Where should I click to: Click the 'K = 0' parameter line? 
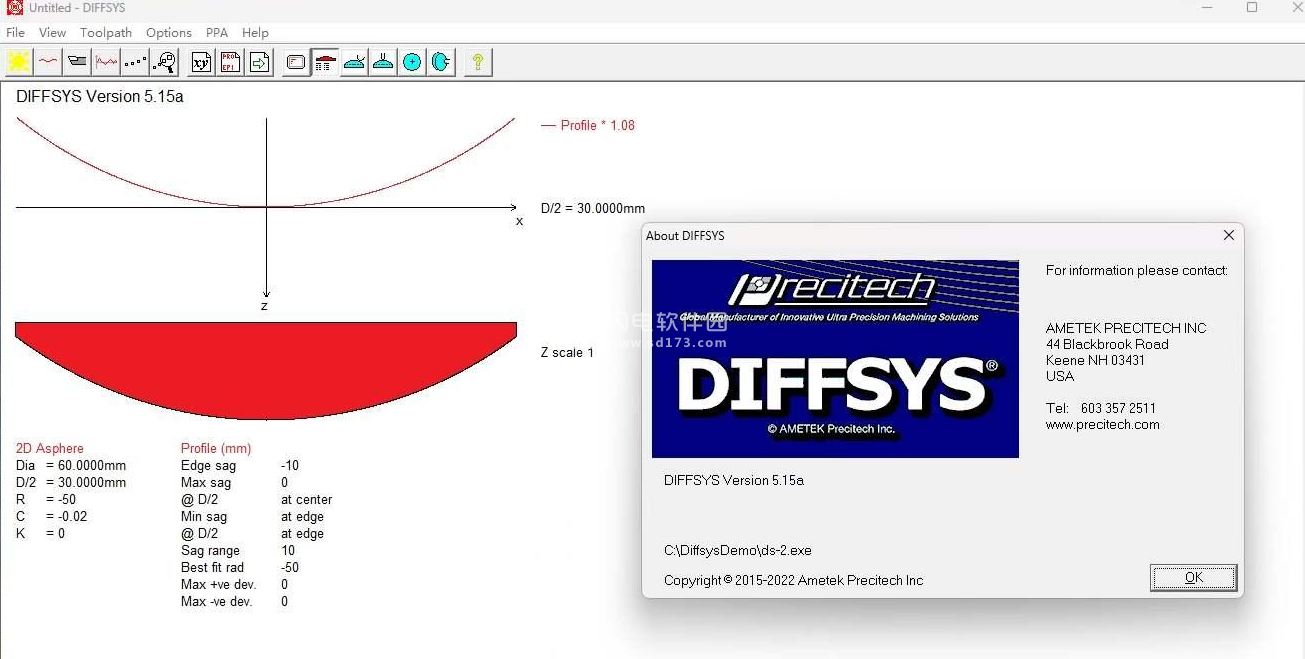(41, 534)
